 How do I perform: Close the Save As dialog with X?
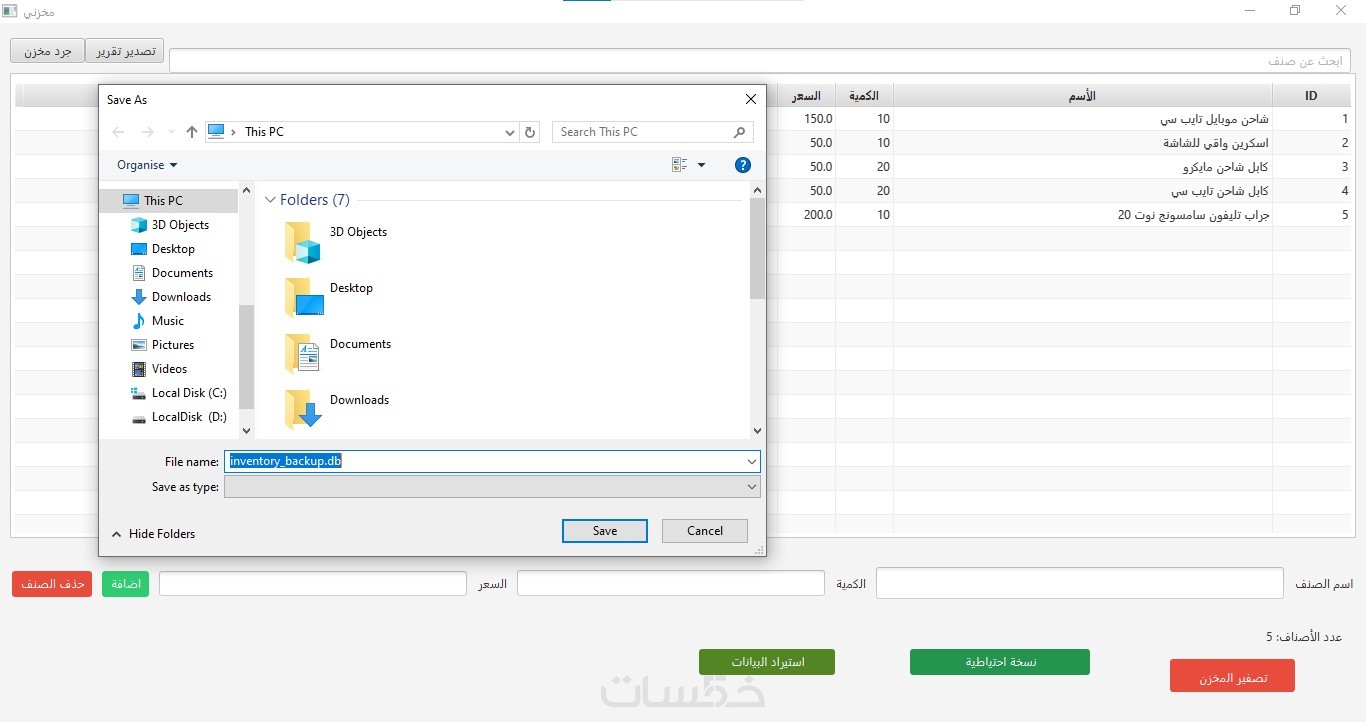pos(751,99)
